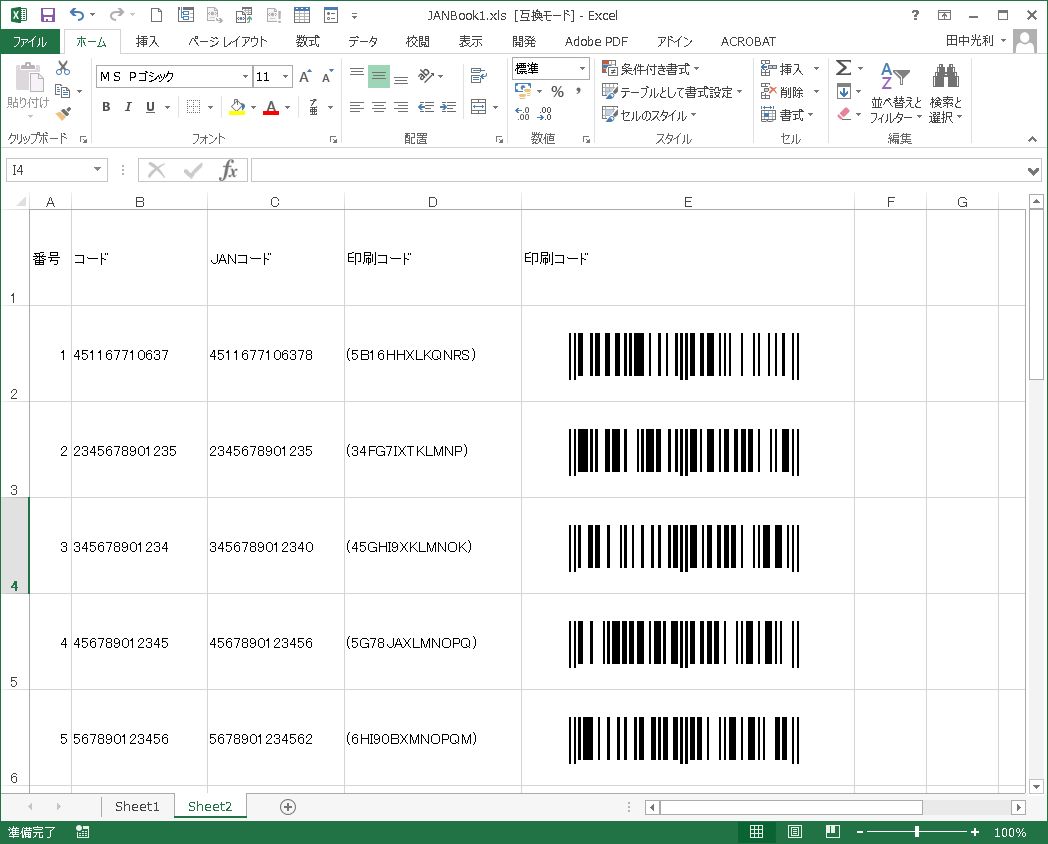The width and height of the screenshot is (1048, 844).
Task: Click the 削除 cells delete button
Action: point(790,92)
